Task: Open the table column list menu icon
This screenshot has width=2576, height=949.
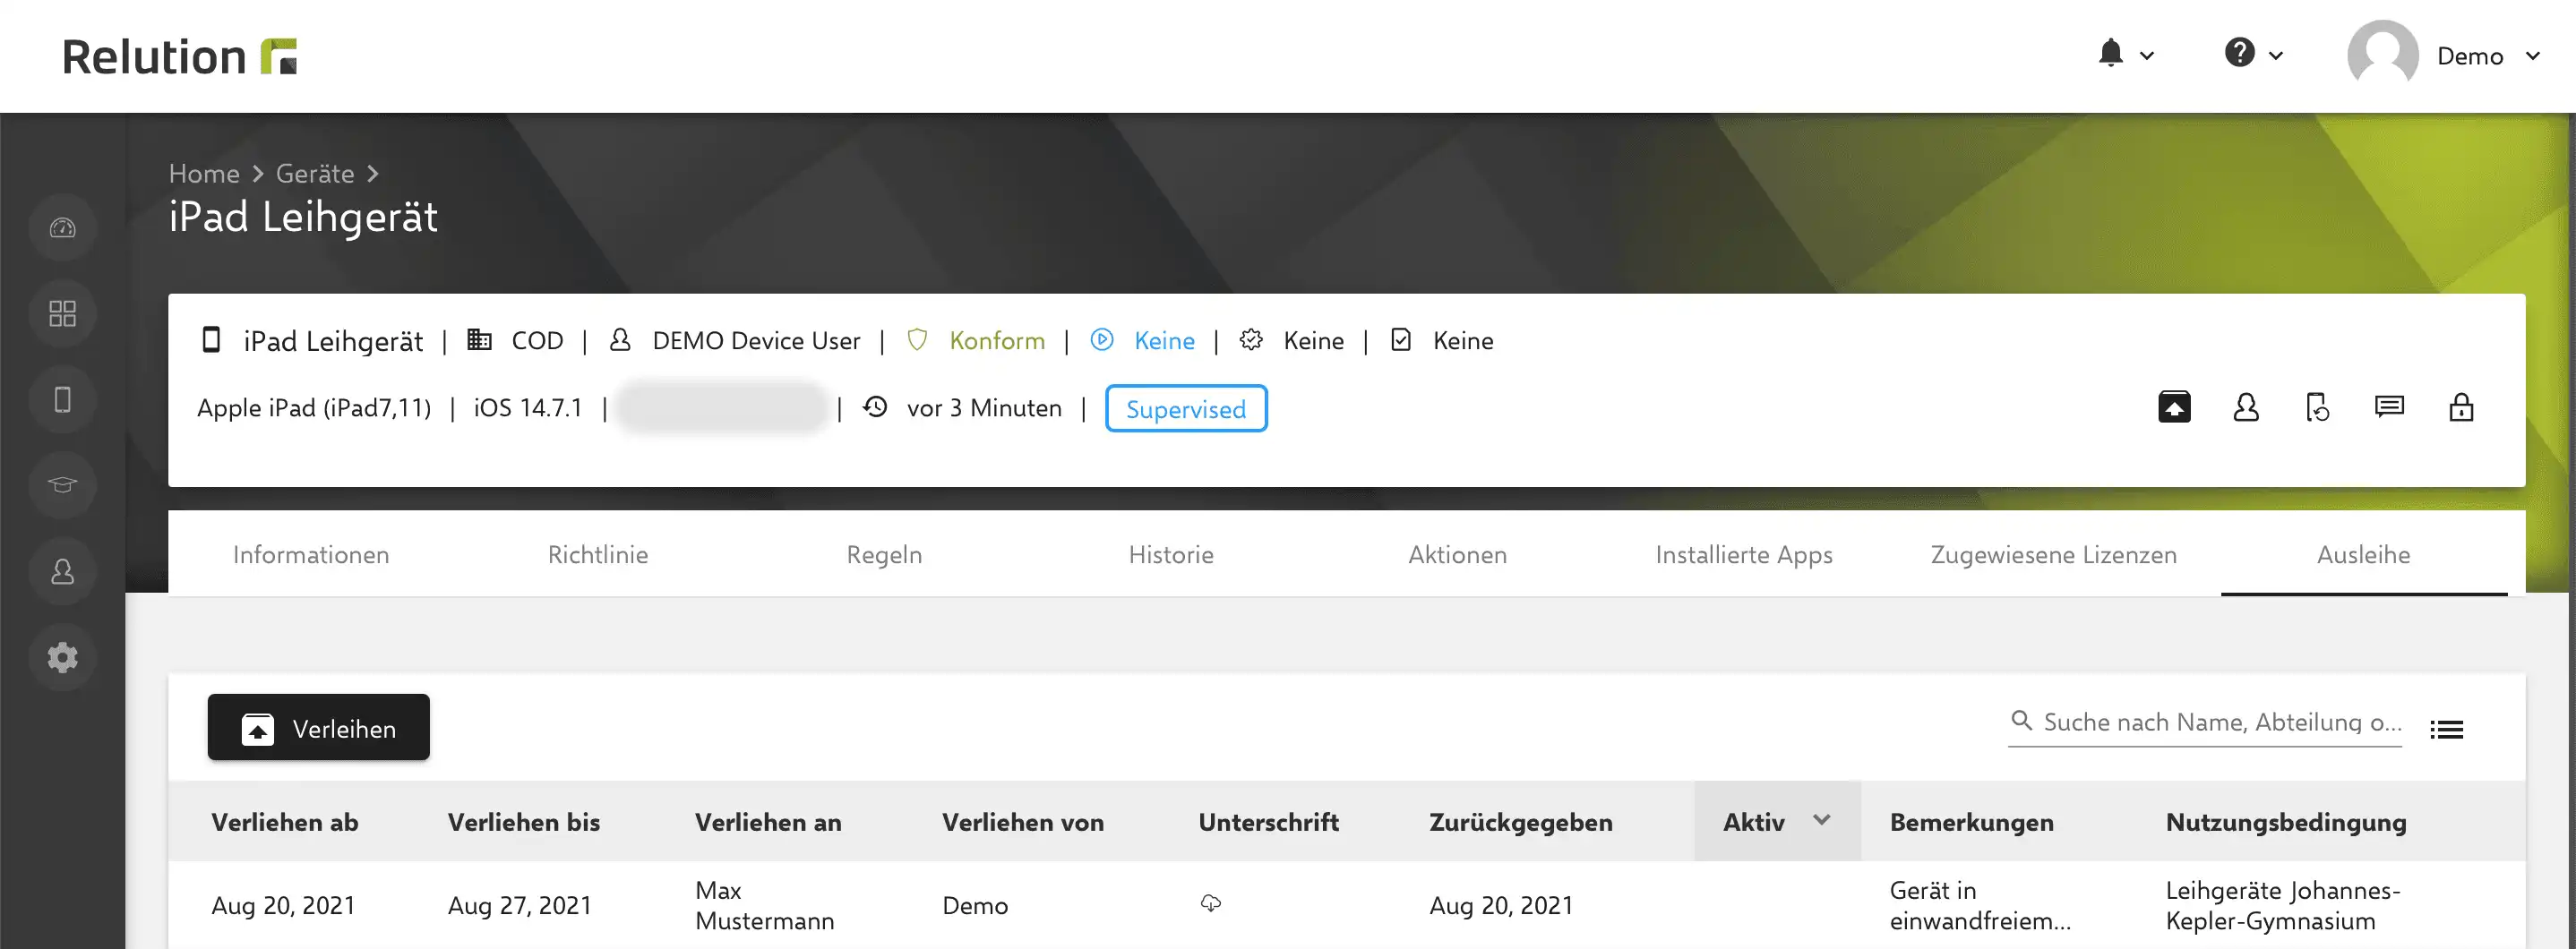Action: click(x=2447, y=729)
